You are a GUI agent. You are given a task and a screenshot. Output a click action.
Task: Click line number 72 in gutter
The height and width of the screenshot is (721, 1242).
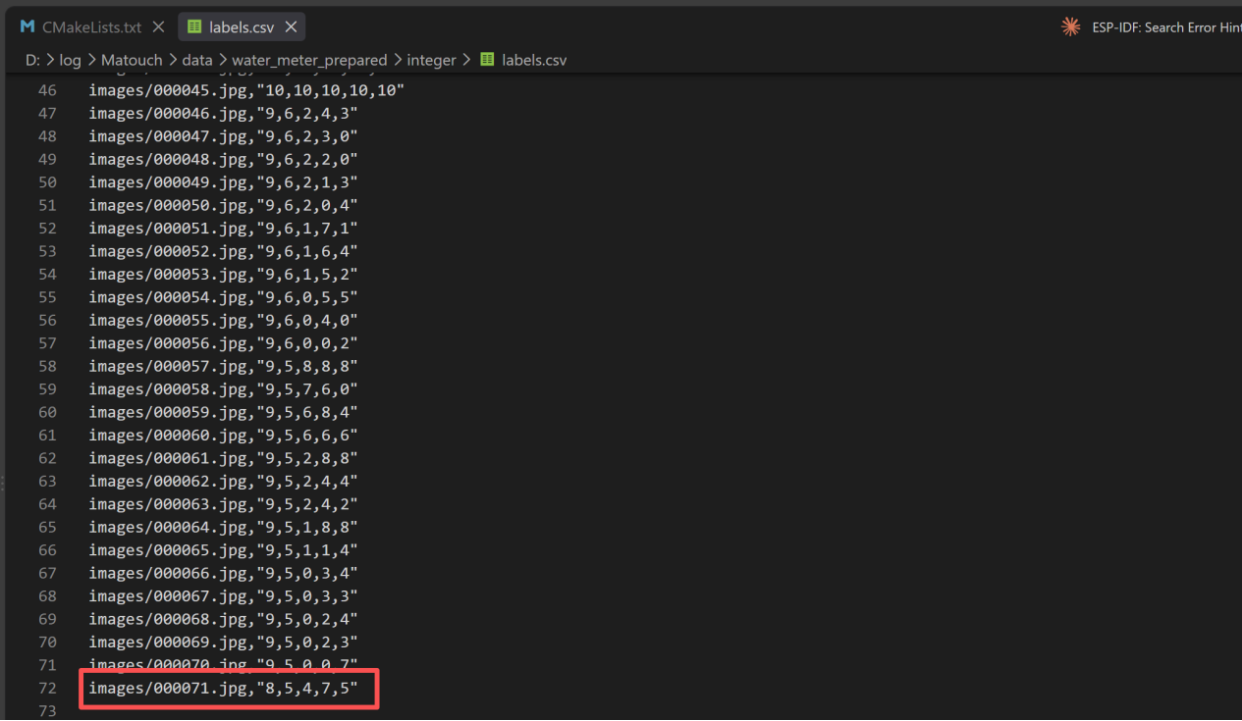pos(47,688)
